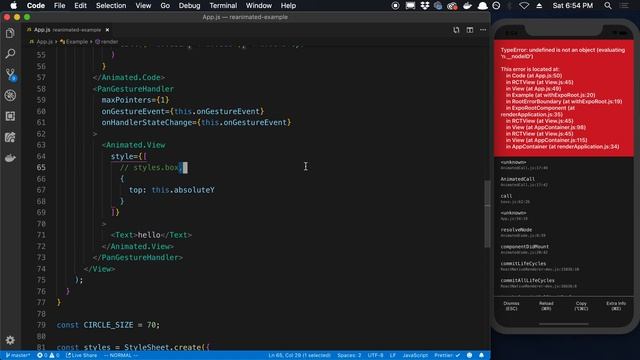Close the App.js editor tab
Screen dimensions: 640x360
coord(107,30)
